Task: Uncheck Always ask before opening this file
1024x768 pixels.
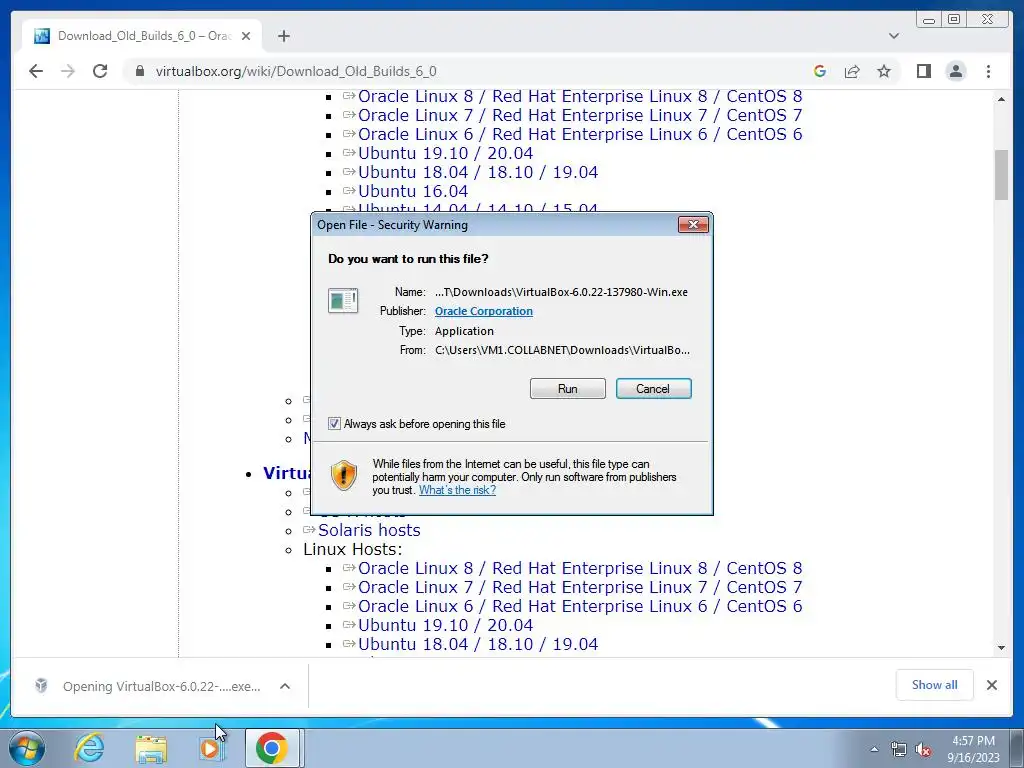Action: coord(334,424)
